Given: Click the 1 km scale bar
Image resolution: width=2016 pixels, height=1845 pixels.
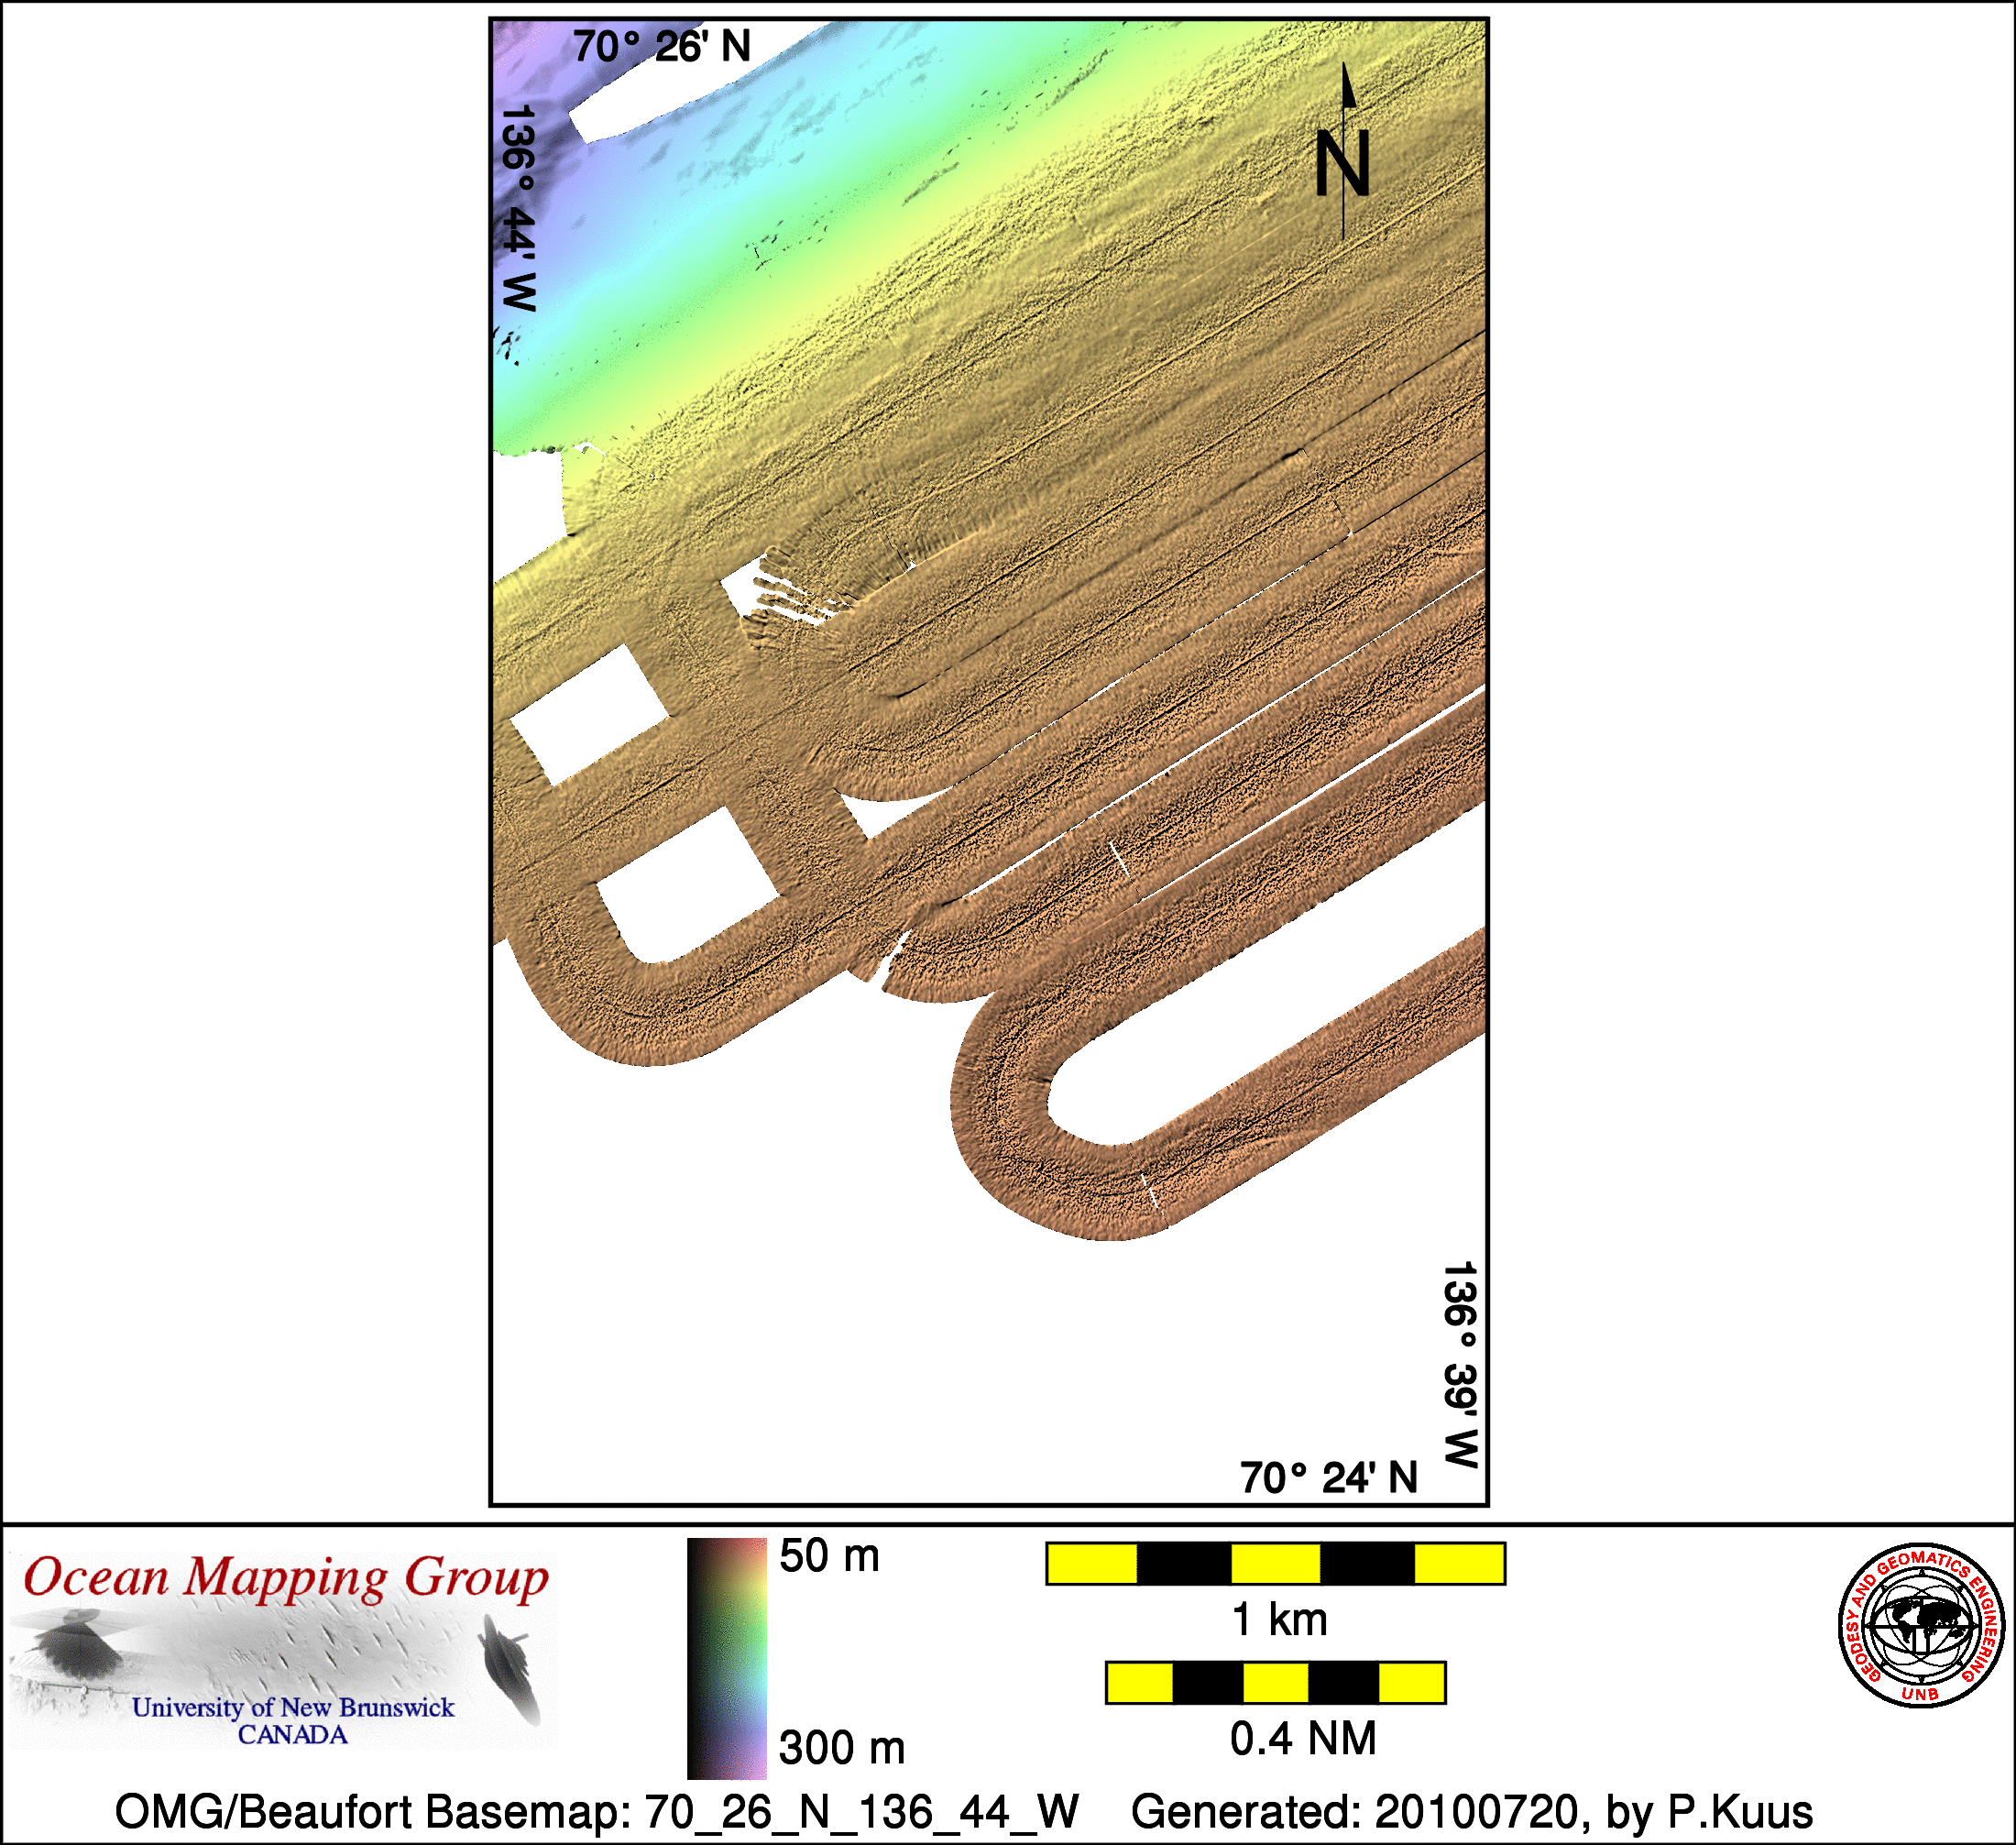Looking at the screenshot, I should click(1275, 1564).
